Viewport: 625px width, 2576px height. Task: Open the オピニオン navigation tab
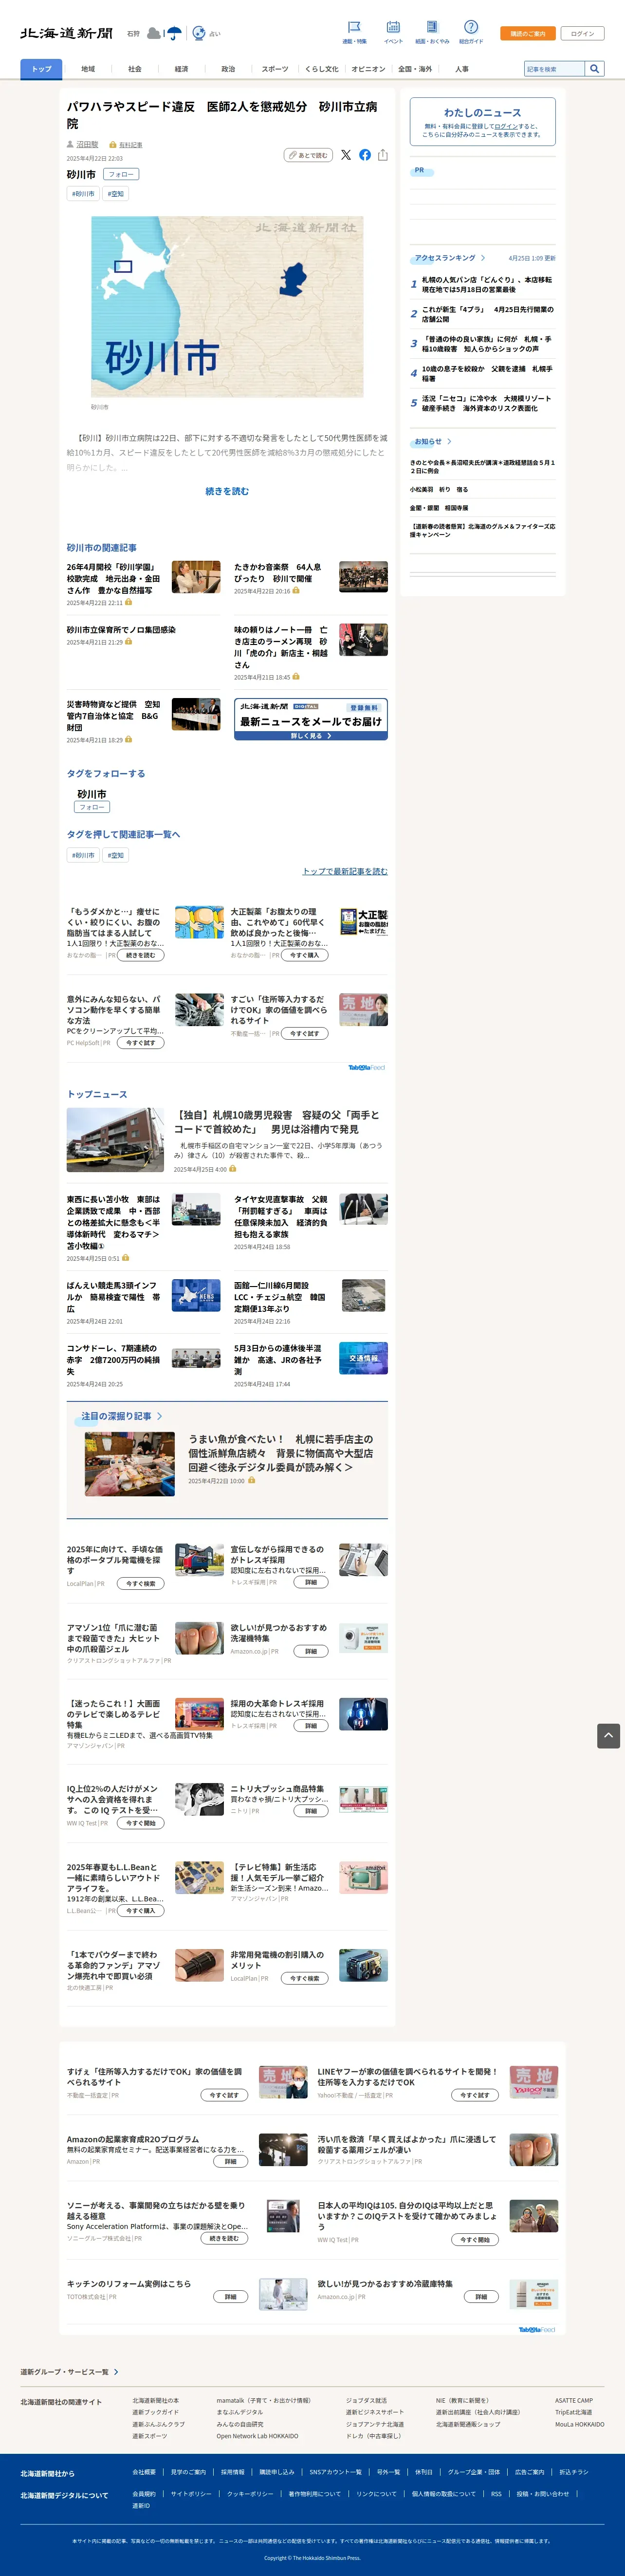tap(368, 69)
